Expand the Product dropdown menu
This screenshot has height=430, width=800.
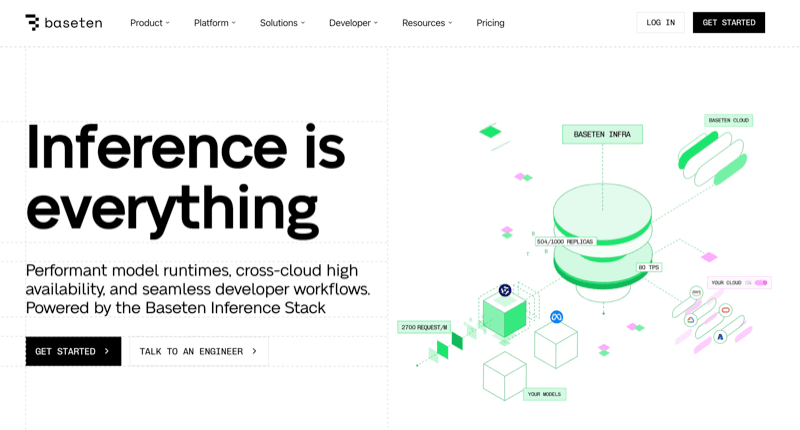[x=150, y=22]
